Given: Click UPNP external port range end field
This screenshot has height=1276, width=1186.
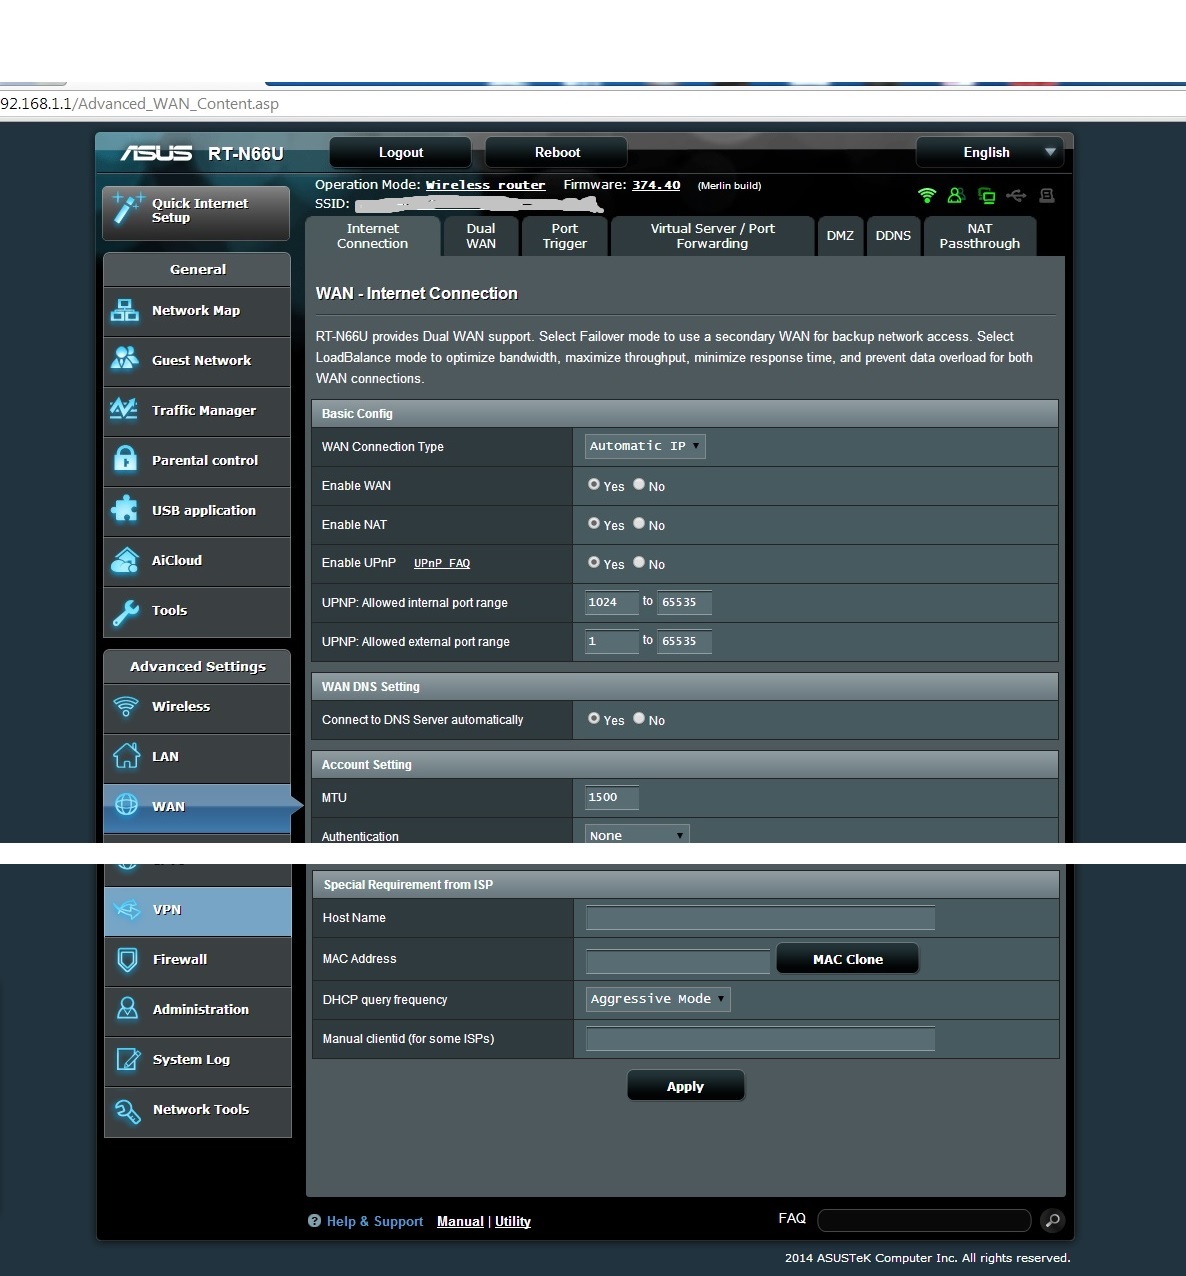Looking at the screenshot, I should click(684, 641).
